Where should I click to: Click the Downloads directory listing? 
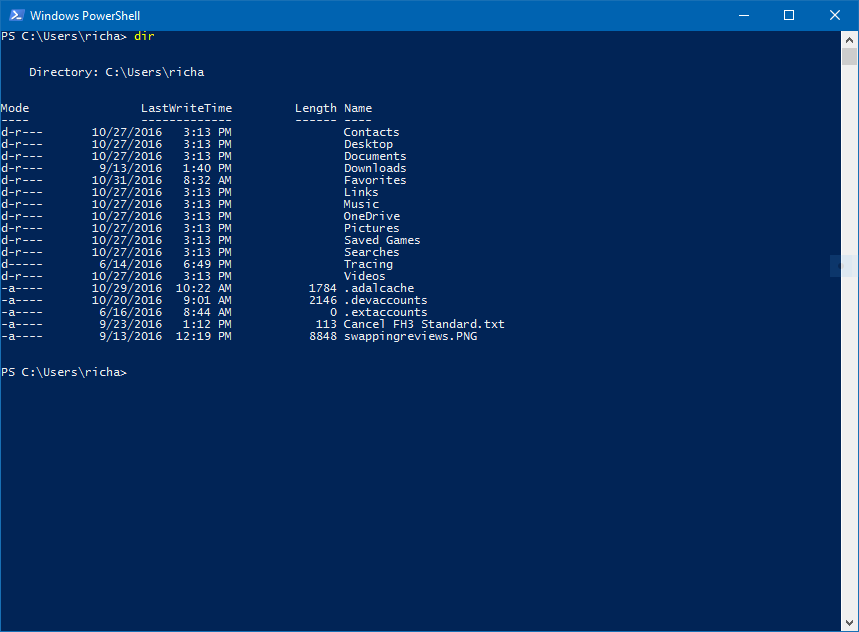[x=375, y=167]
